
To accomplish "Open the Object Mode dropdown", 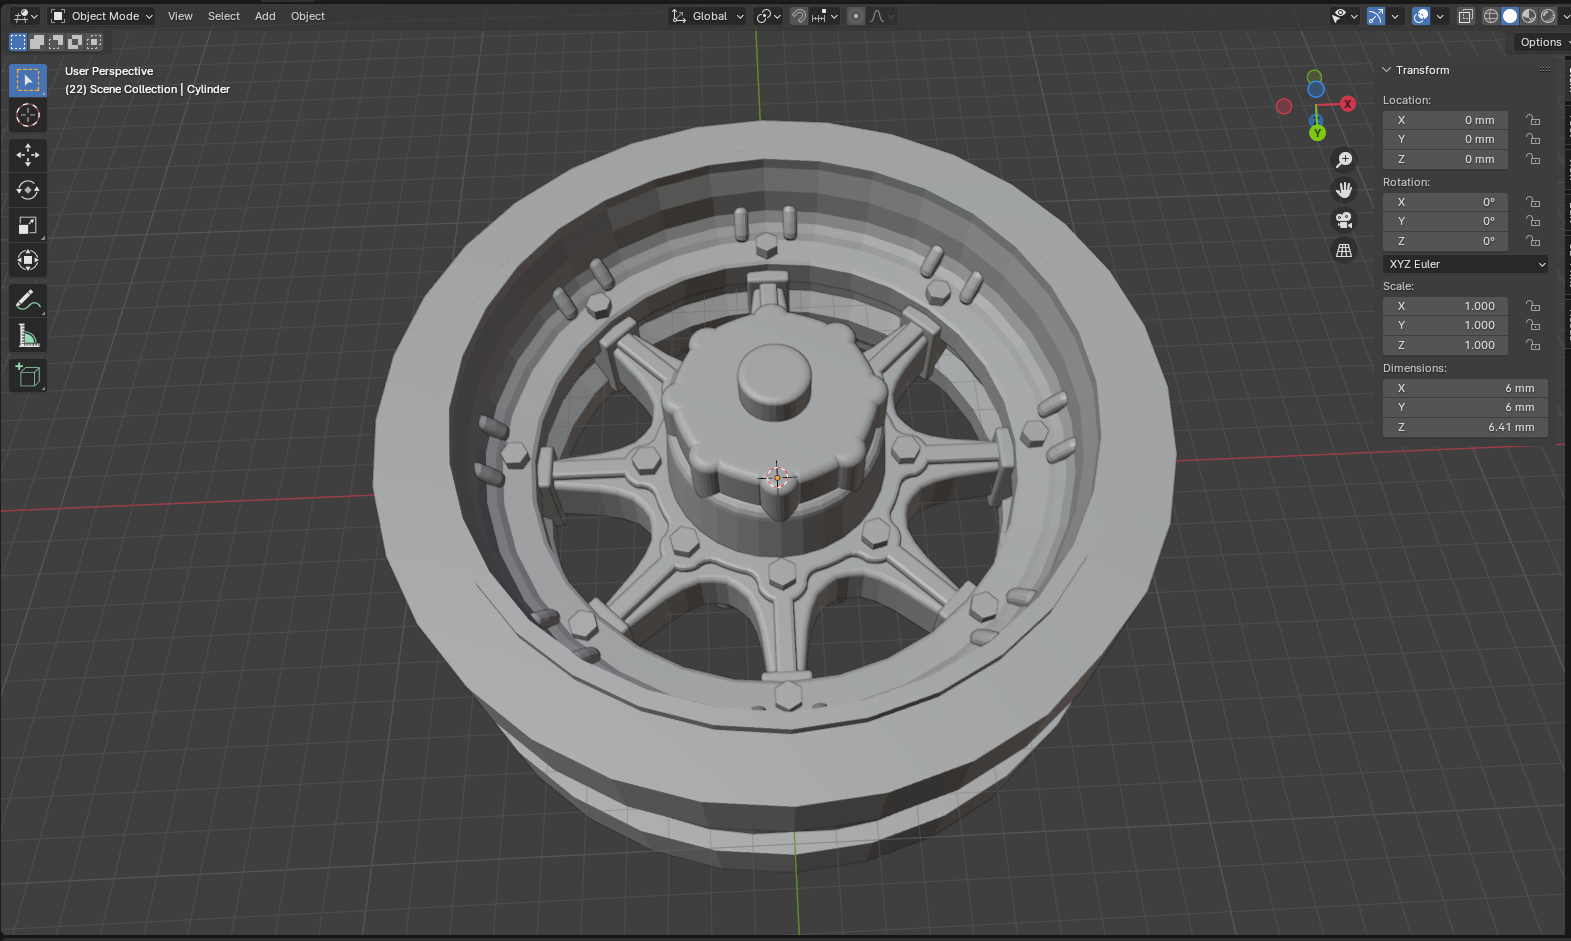I will pyautogui.click(x=102, y=16).
